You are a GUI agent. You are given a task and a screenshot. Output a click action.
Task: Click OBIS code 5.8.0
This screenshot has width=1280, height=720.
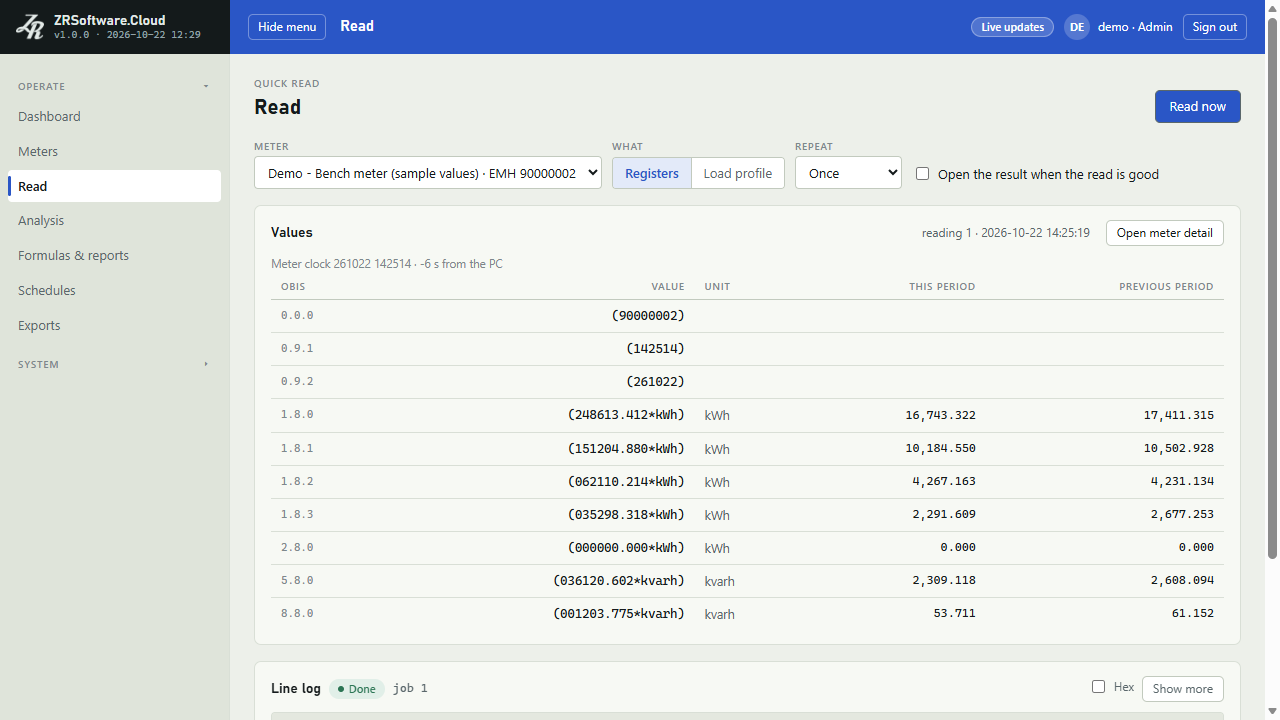click(x=297, y=580)
